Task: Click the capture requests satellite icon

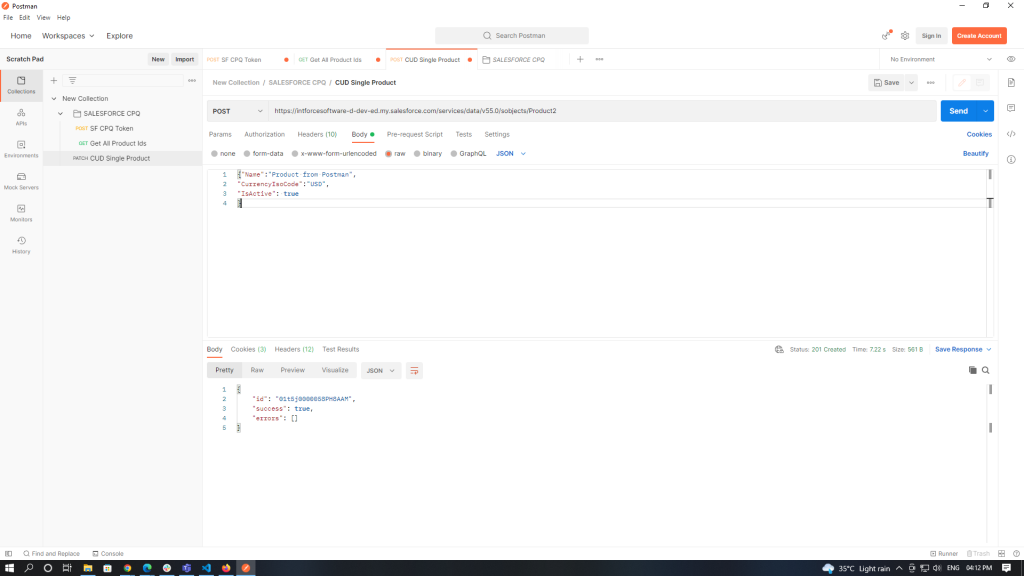Action: click(x=886, y=35)
